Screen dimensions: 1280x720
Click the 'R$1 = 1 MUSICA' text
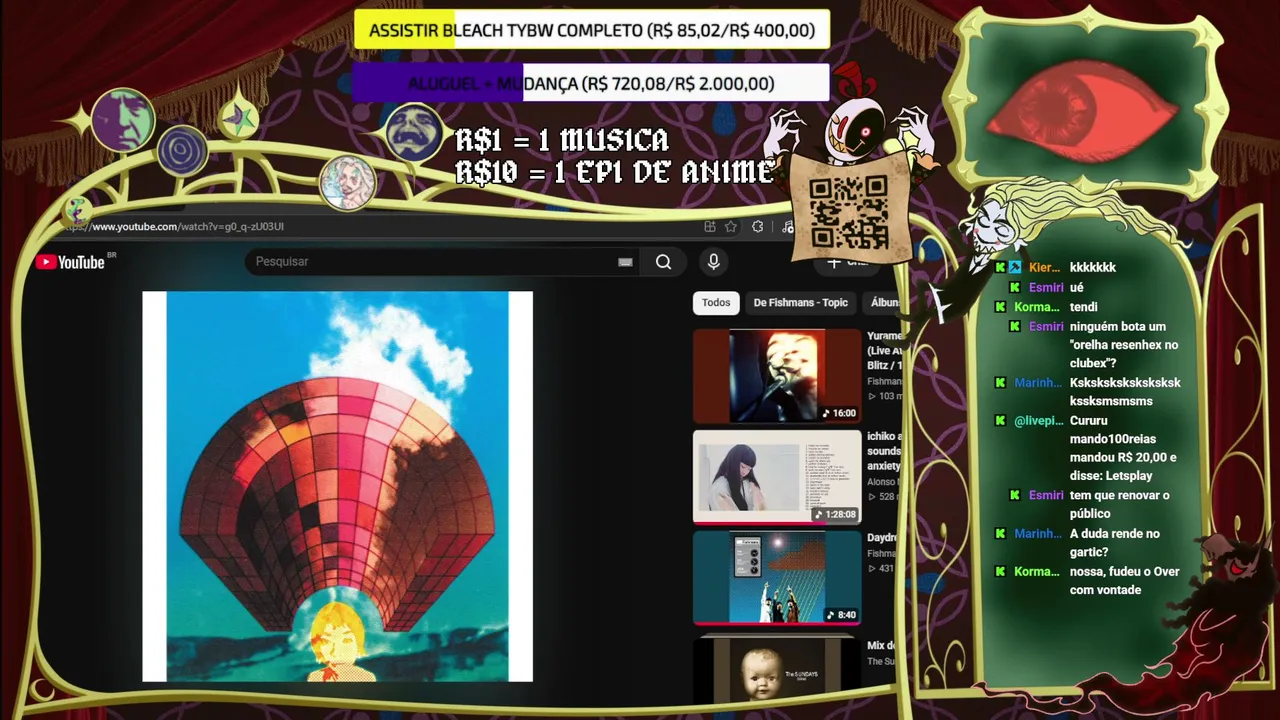tap(562, 140)
